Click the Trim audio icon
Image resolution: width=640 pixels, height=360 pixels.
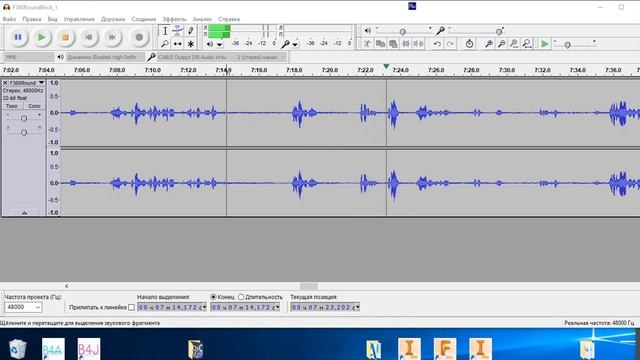point(406,43)
